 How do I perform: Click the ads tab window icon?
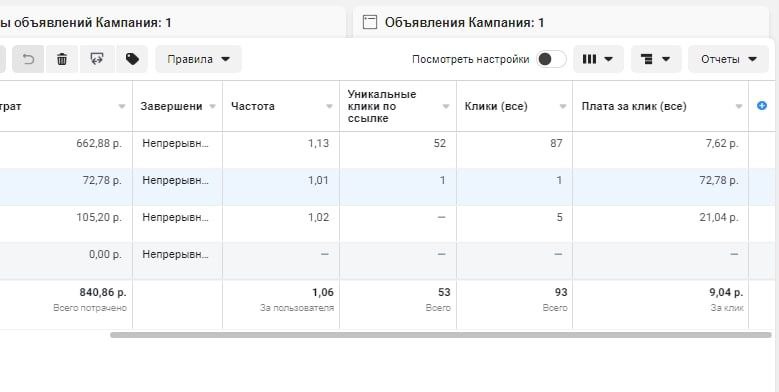[x=370, y=22]
